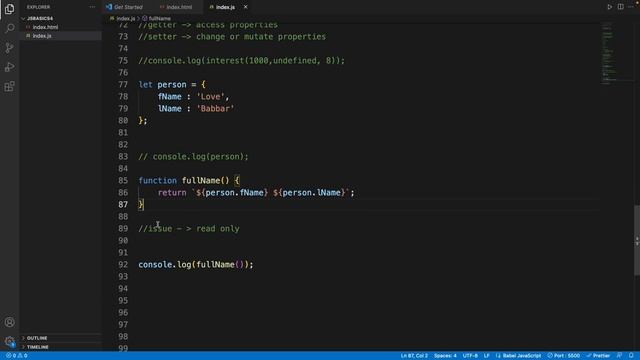This screenshot has width=640, height=360.
Task: Open the Search view in activity bar
Action: pos(9,28)
